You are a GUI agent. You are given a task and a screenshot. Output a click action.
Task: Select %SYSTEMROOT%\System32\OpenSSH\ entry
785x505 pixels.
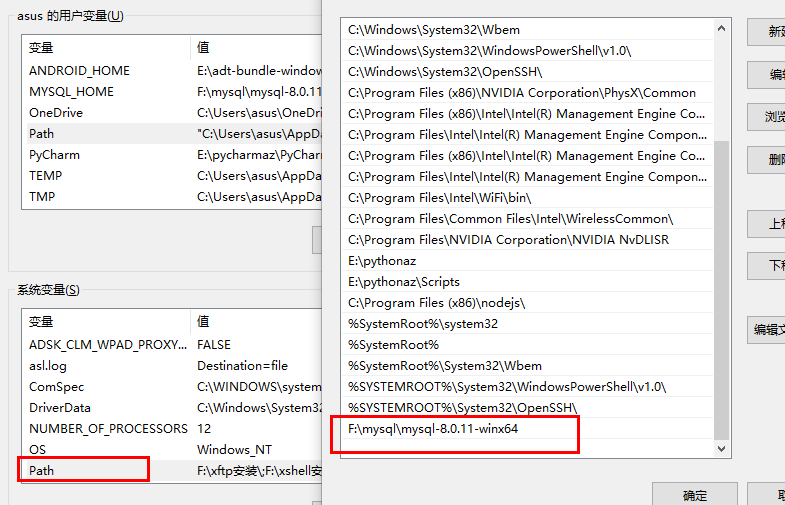528,408
